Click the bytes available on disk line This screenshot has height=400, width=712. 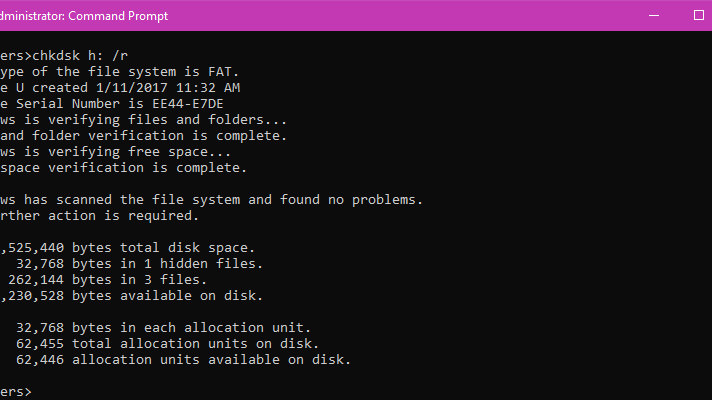[x=132, y=296]
